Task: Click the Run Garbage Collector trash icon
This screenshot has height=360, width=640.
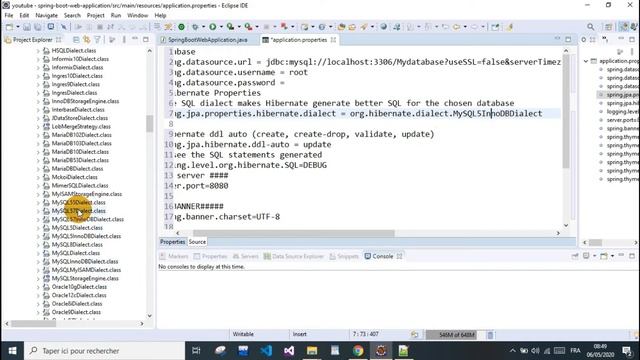Action: (x=491, y=335)
